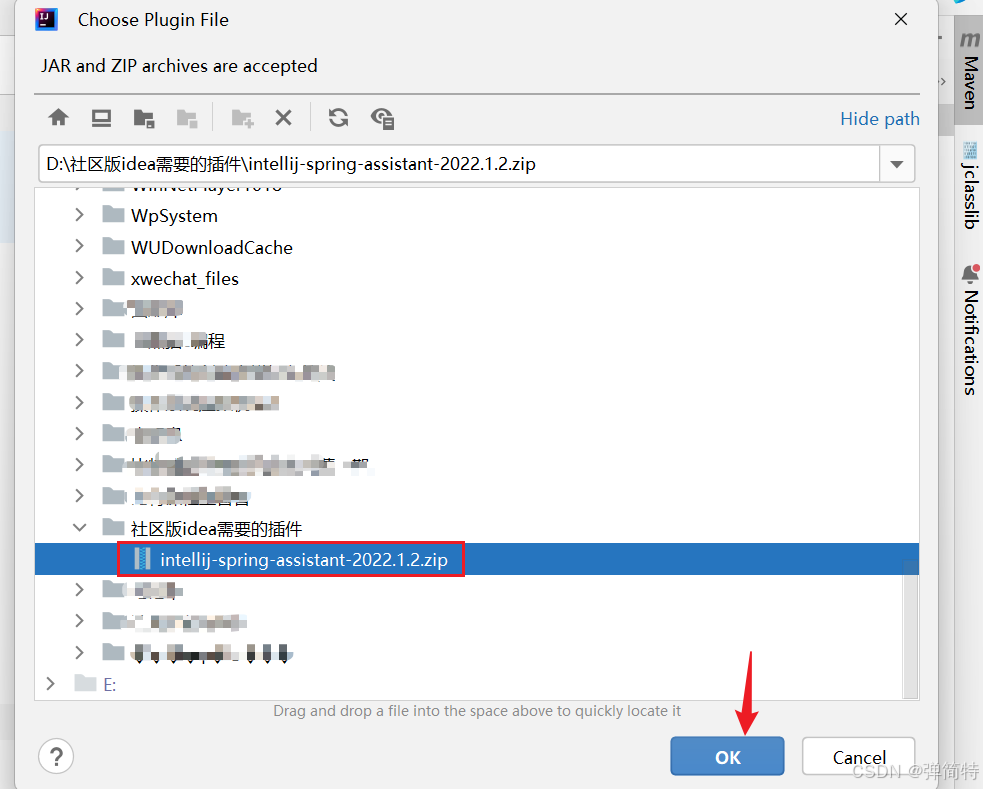Edit the file path text field

click(x=460, y=164)
